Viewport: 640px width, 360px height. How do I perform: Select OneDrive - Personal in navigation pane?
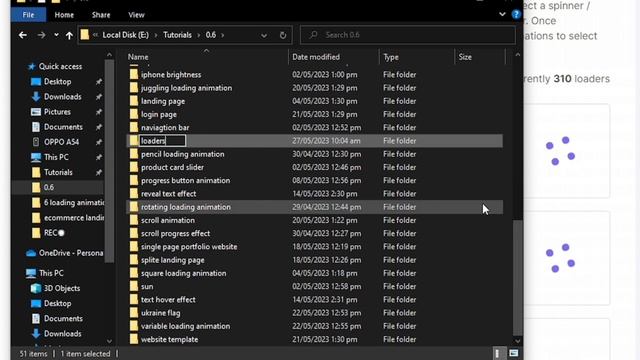click(71, 253)
